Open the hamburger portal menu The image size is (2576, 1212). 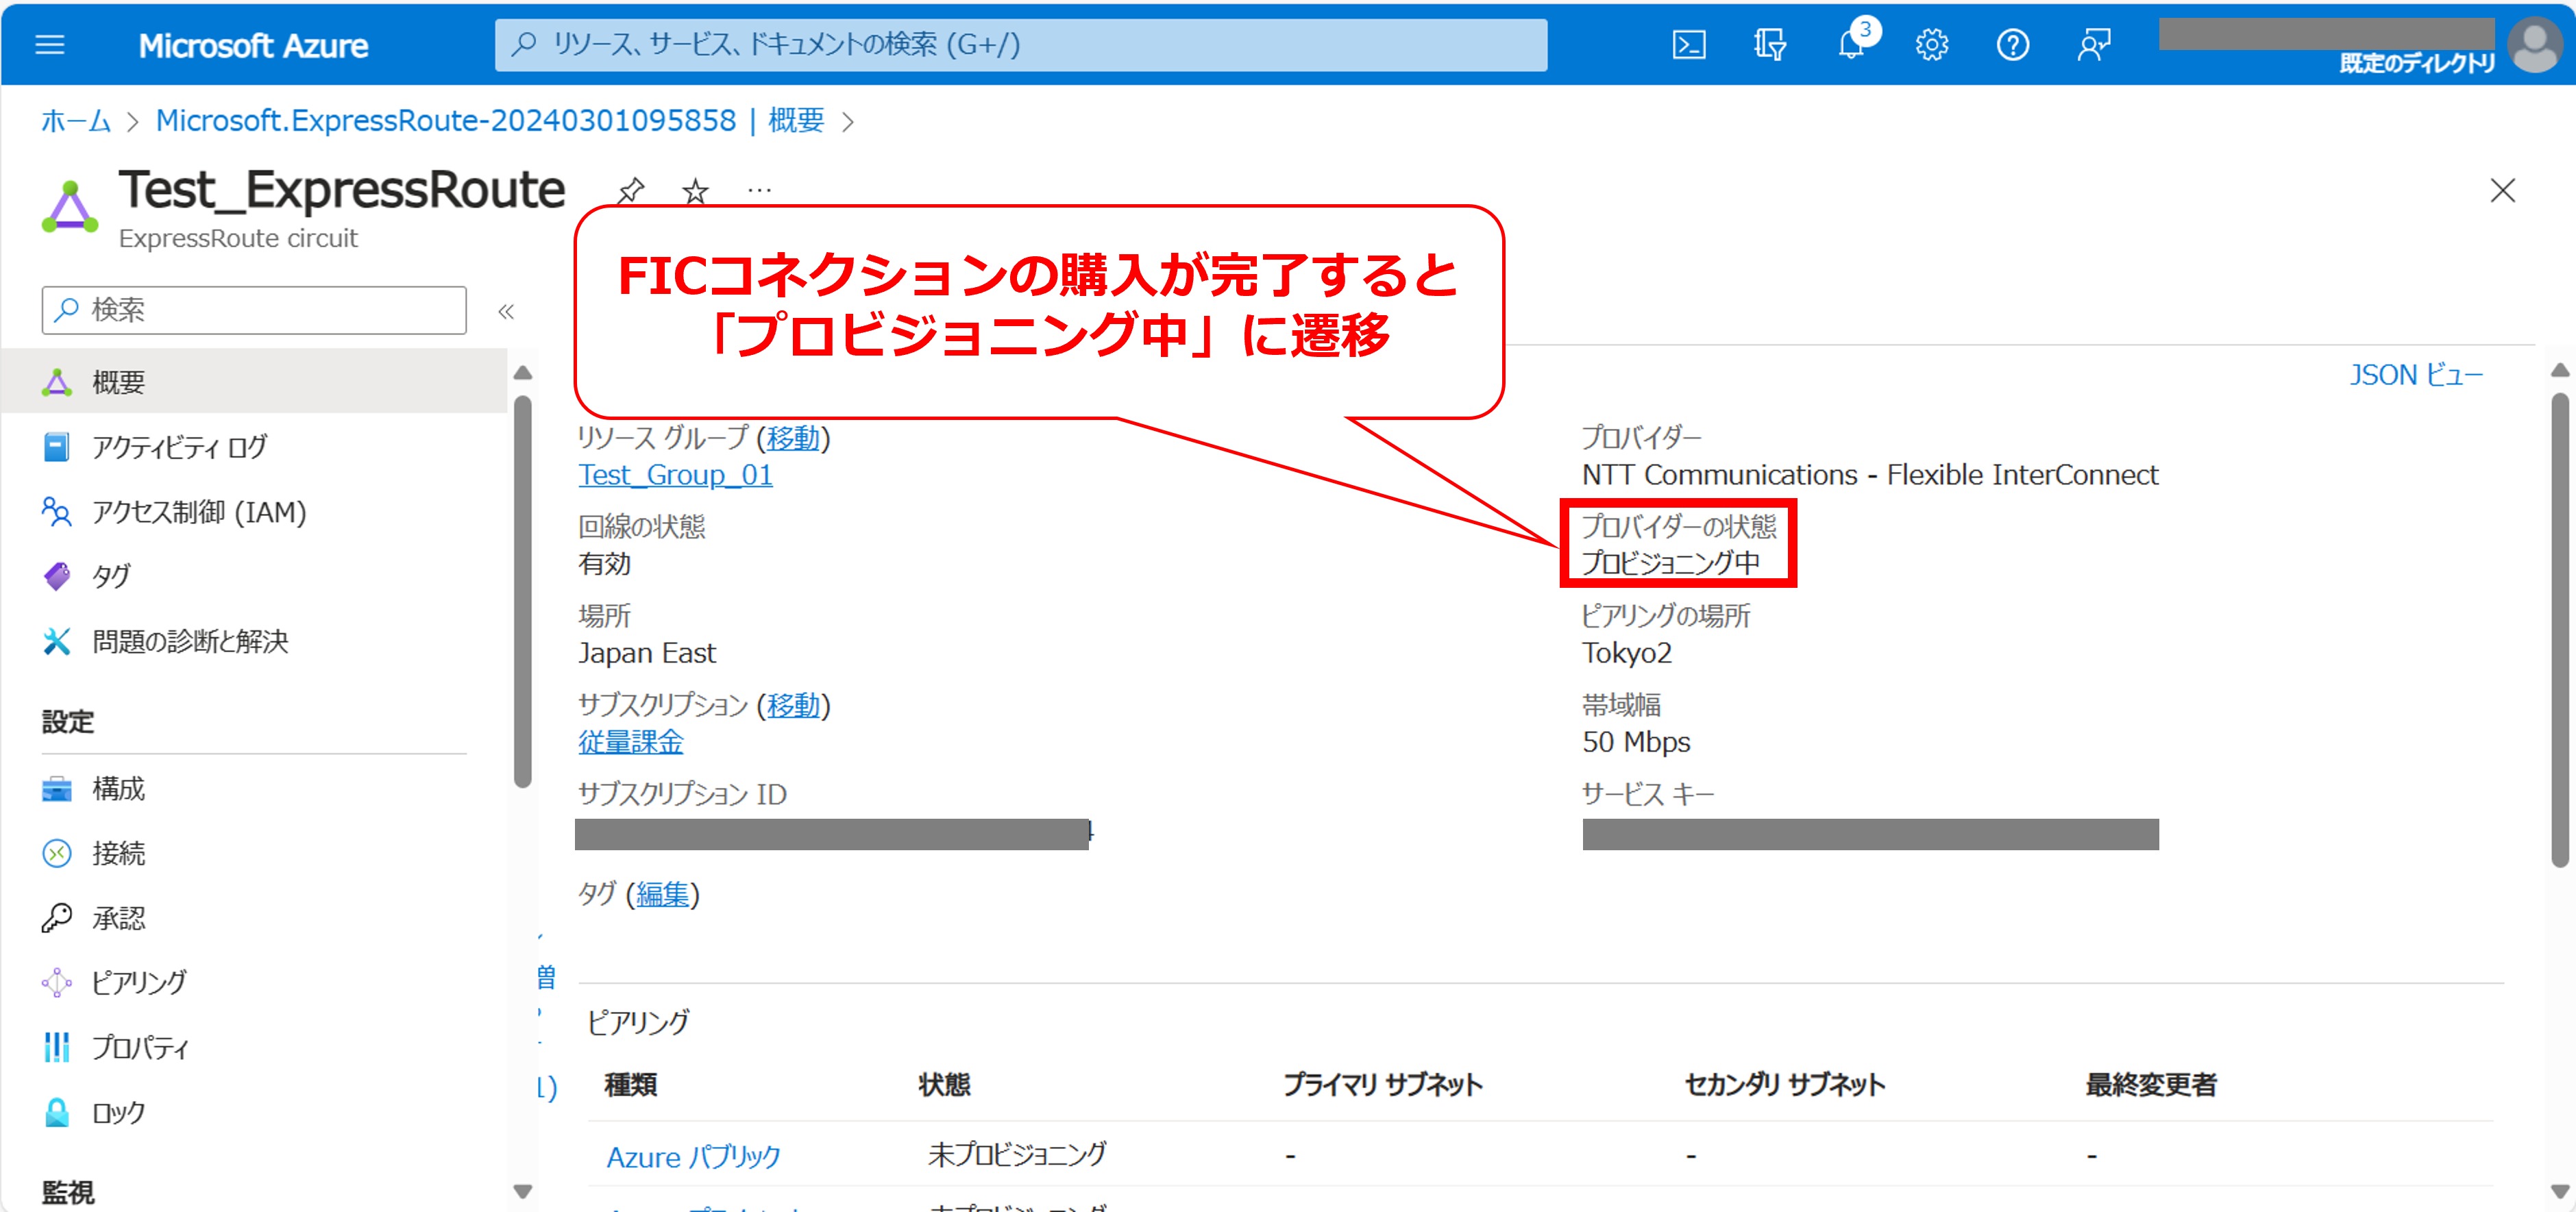50,45
